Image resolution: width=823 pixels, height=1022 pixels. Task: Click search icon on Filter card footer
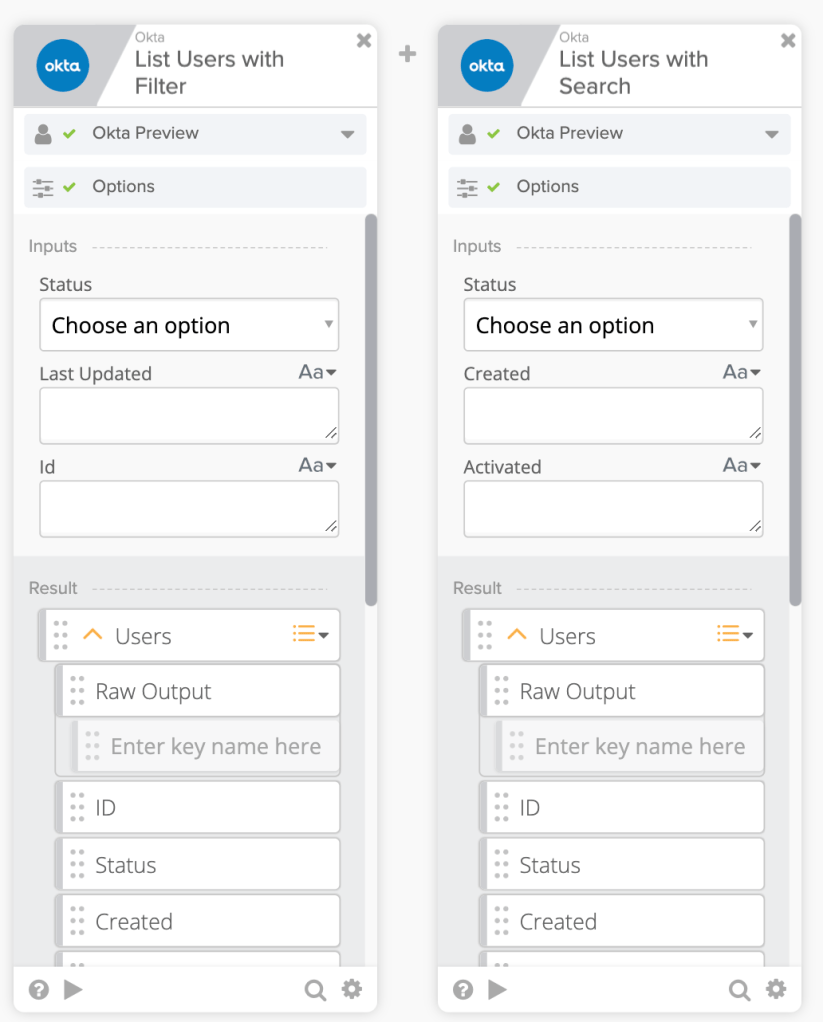315,990
